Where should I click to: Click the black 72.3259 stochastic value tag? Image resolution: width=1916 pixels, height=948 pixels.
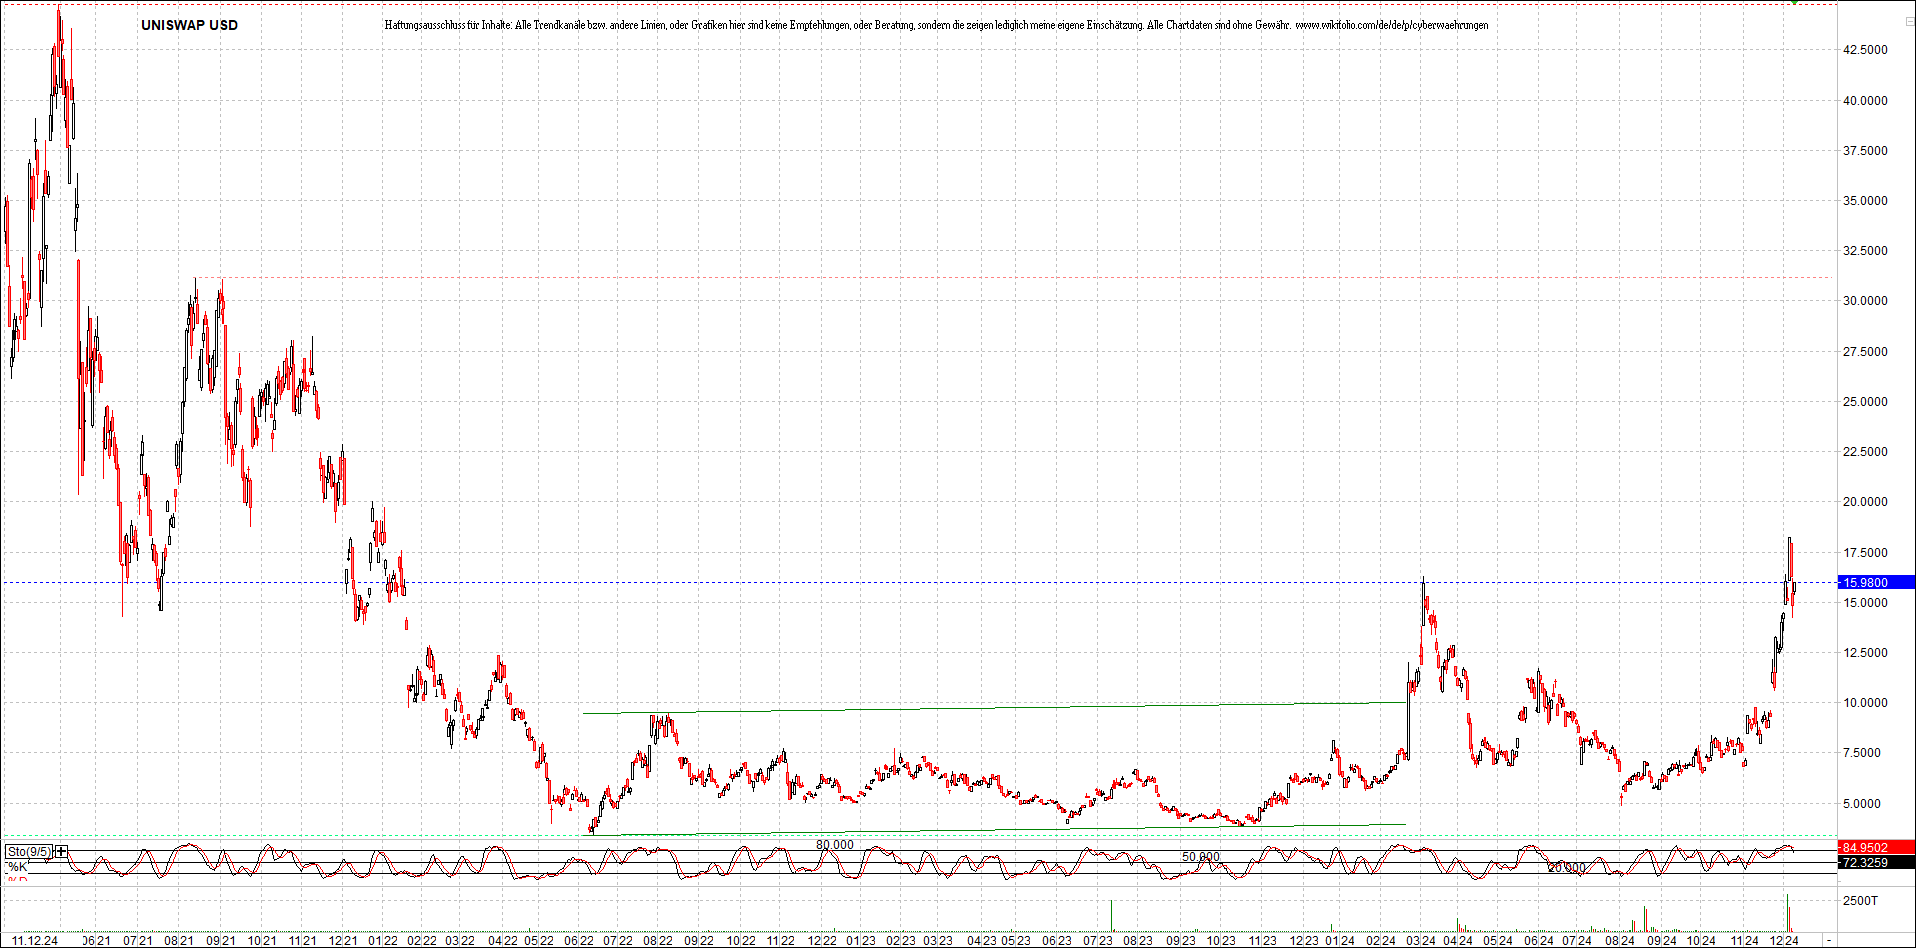pyautogui.click(x=1876, y=862)
